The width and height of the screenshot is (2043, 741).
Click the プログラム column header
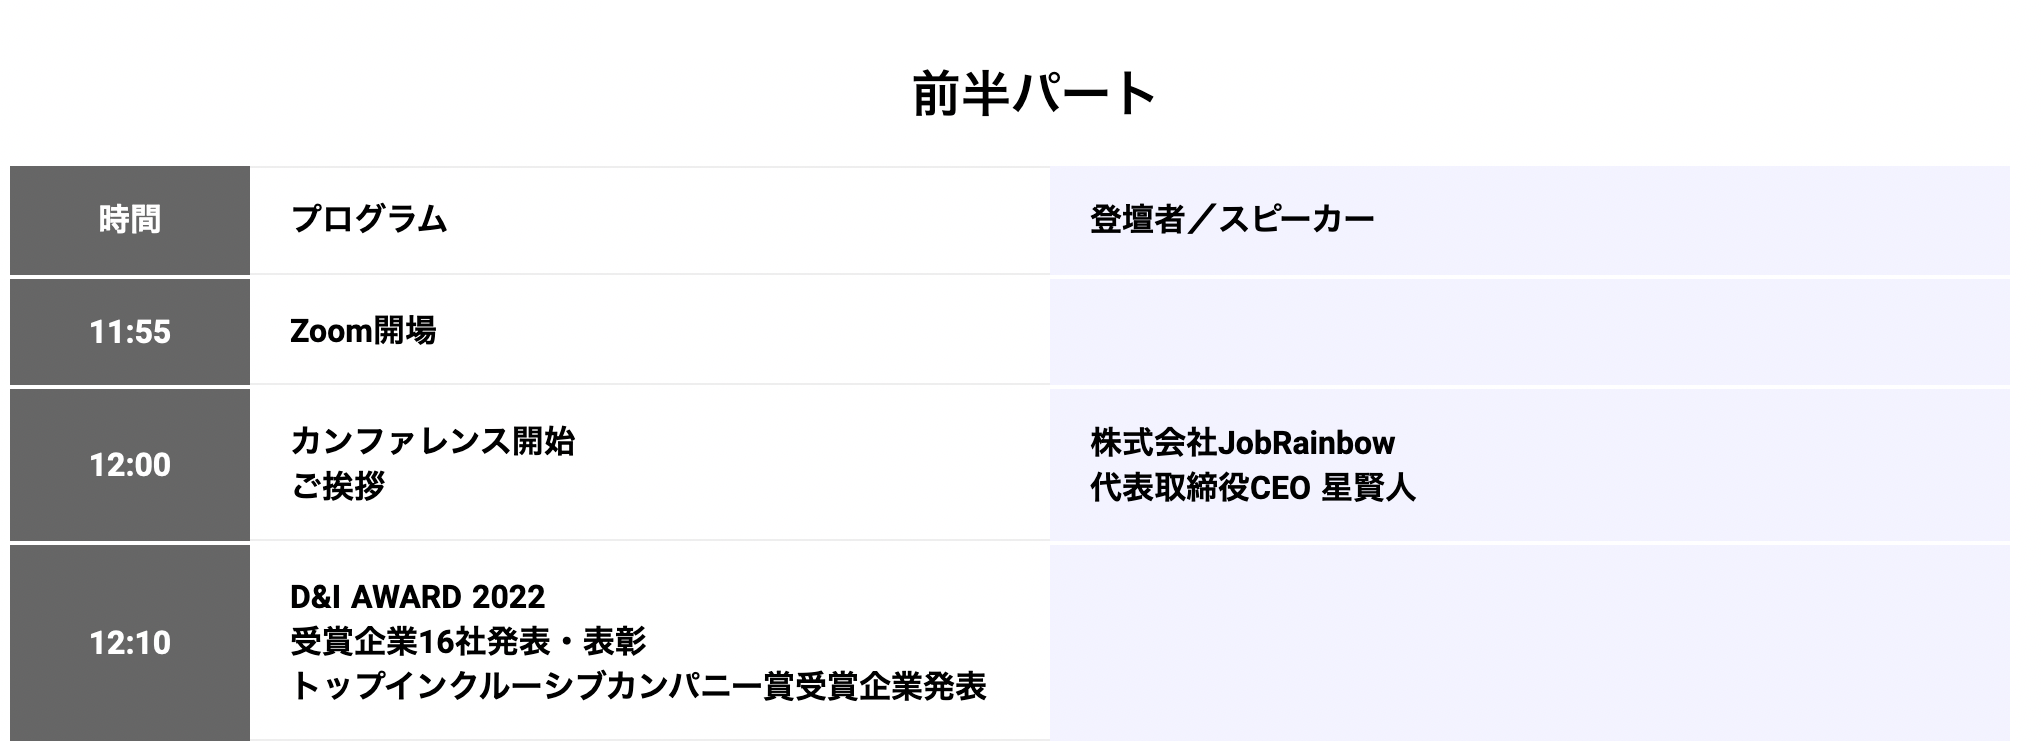[x=368, y=219]
